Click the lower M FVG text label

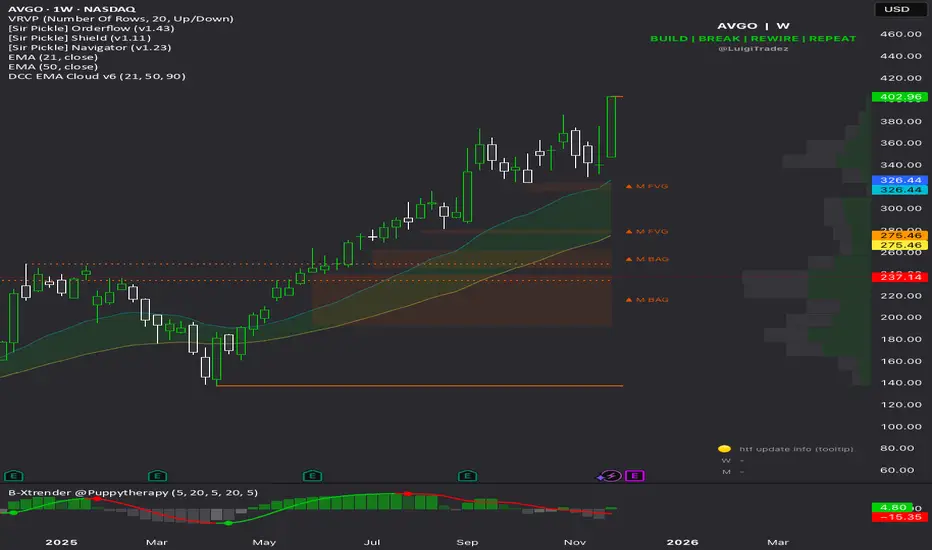(652, 231)
